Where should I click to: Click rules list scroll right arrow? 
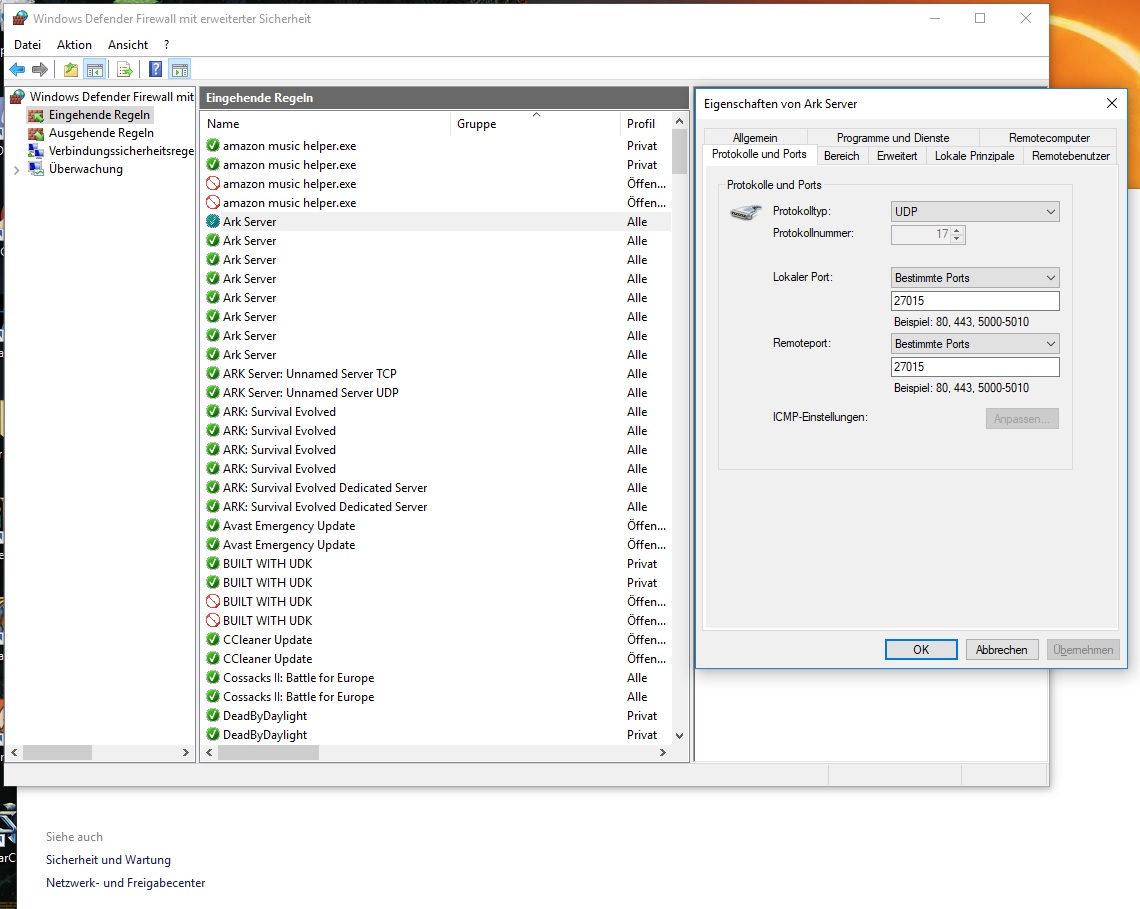pos(662,753)
